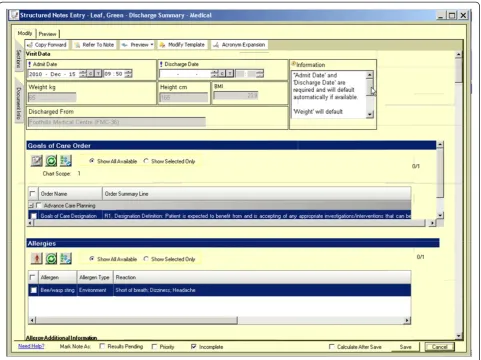
Task: Select Show Selected Only in Goals of Care Order
Action: [169, 161]
